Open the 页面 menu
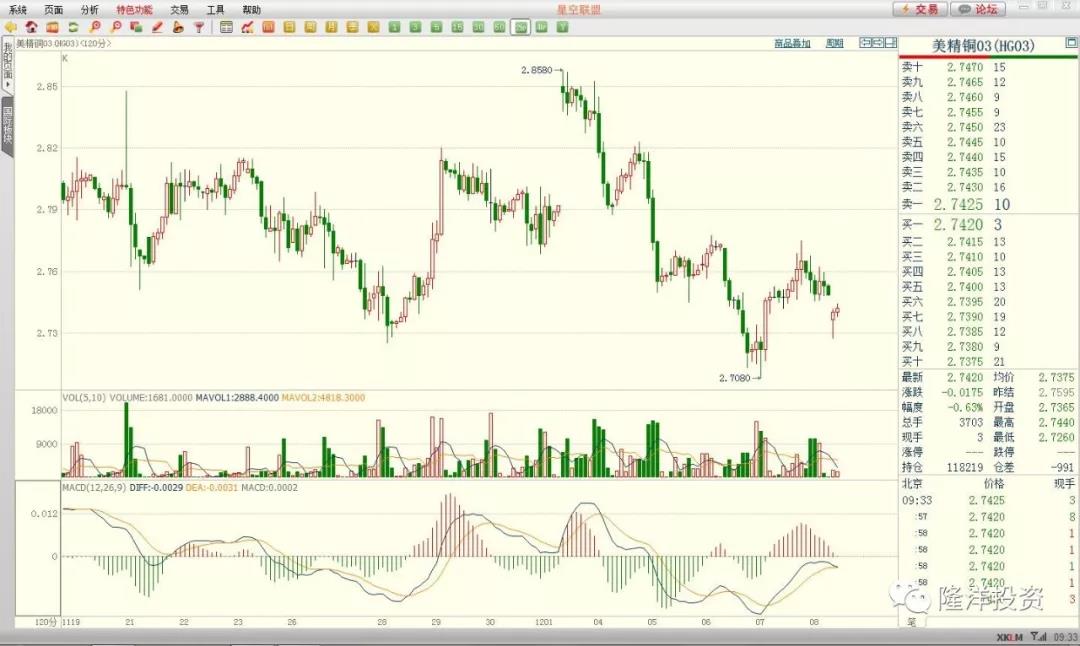The image size is (1080, 646). pyautogui.click(x=54, y=10)
